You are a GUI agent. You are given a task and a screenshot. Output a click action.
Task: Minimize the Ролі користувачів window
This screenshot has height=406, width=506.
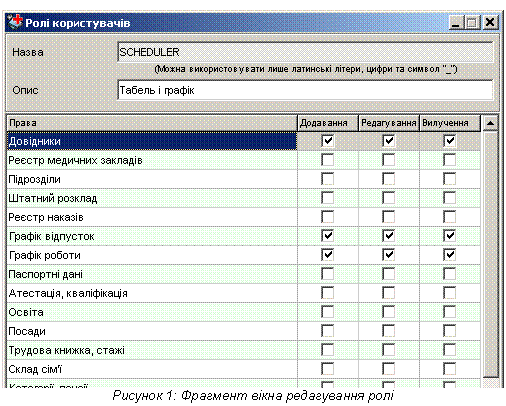tap(455, 23)
